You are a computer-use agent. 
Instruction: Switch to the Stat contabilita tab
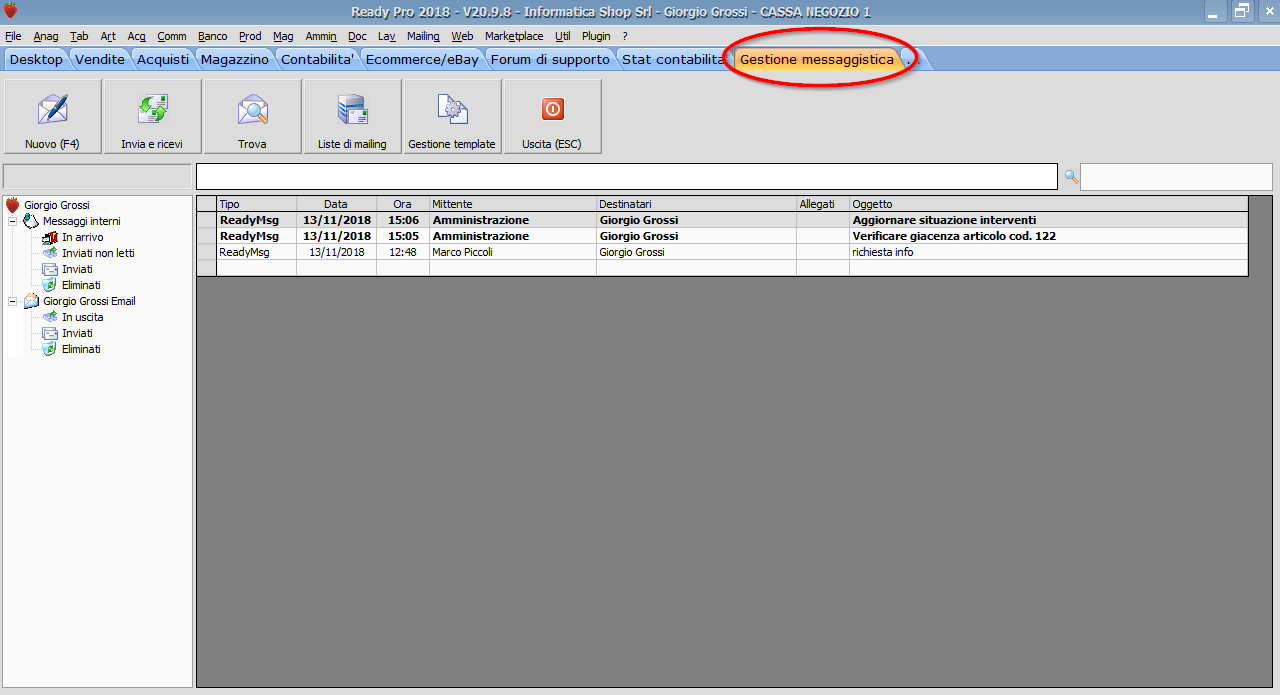coord(673,59)
